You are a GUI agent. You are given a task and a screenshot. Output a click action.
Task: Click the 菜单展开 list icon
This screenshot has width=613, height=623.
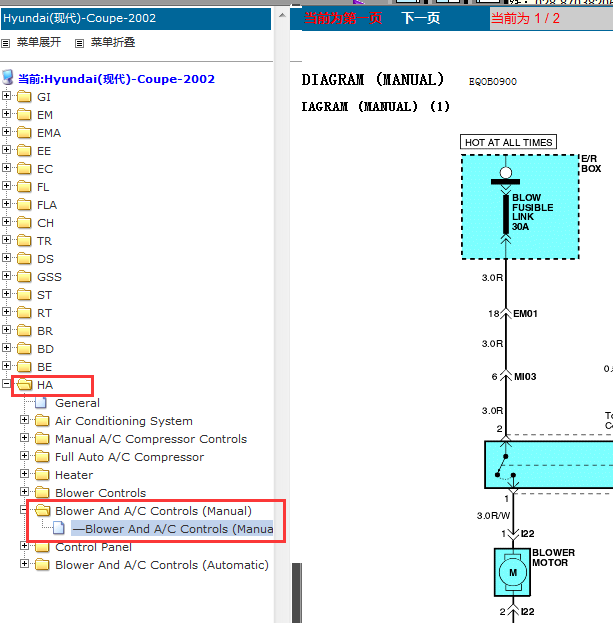click(6, 43)
